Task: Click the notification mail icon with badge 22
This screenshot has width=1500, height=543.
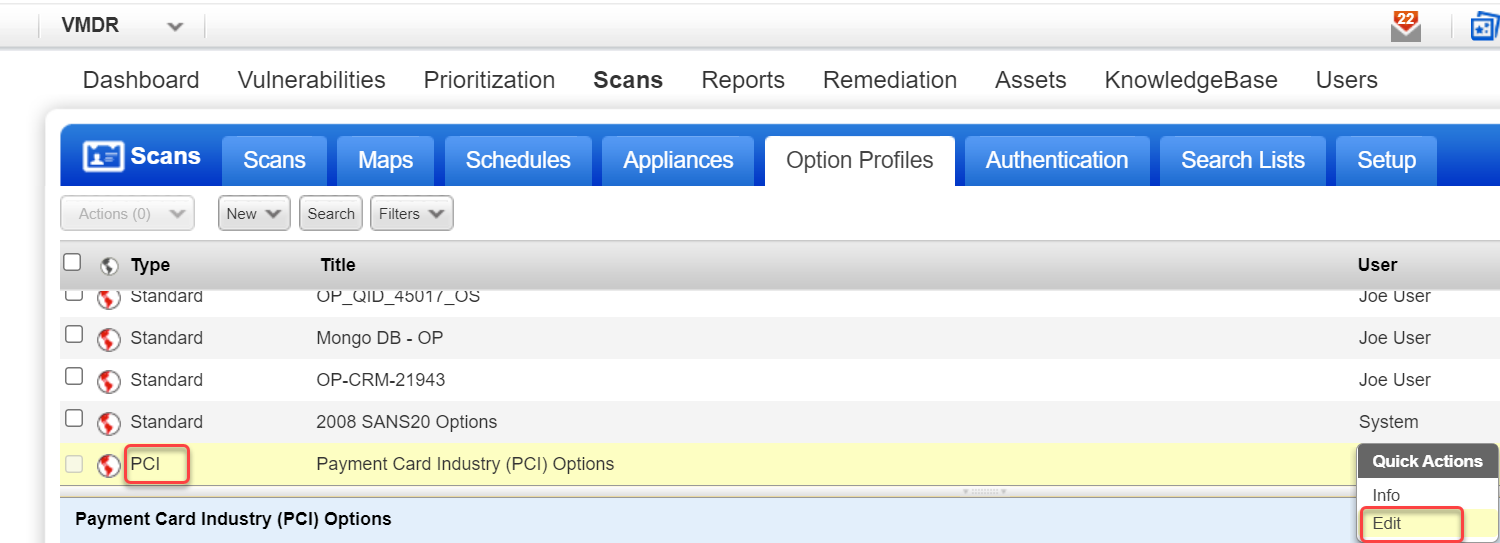Action: tap(1406, 26)
